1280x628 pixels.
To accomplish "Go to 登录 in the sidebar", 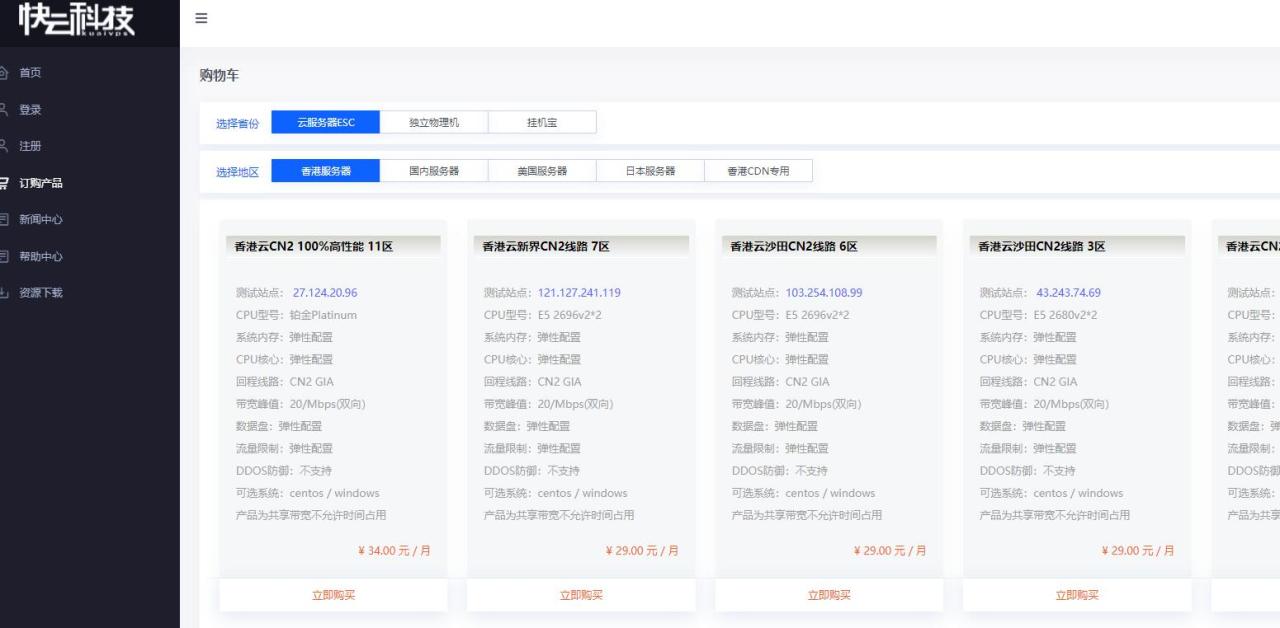I will [30, 110].
